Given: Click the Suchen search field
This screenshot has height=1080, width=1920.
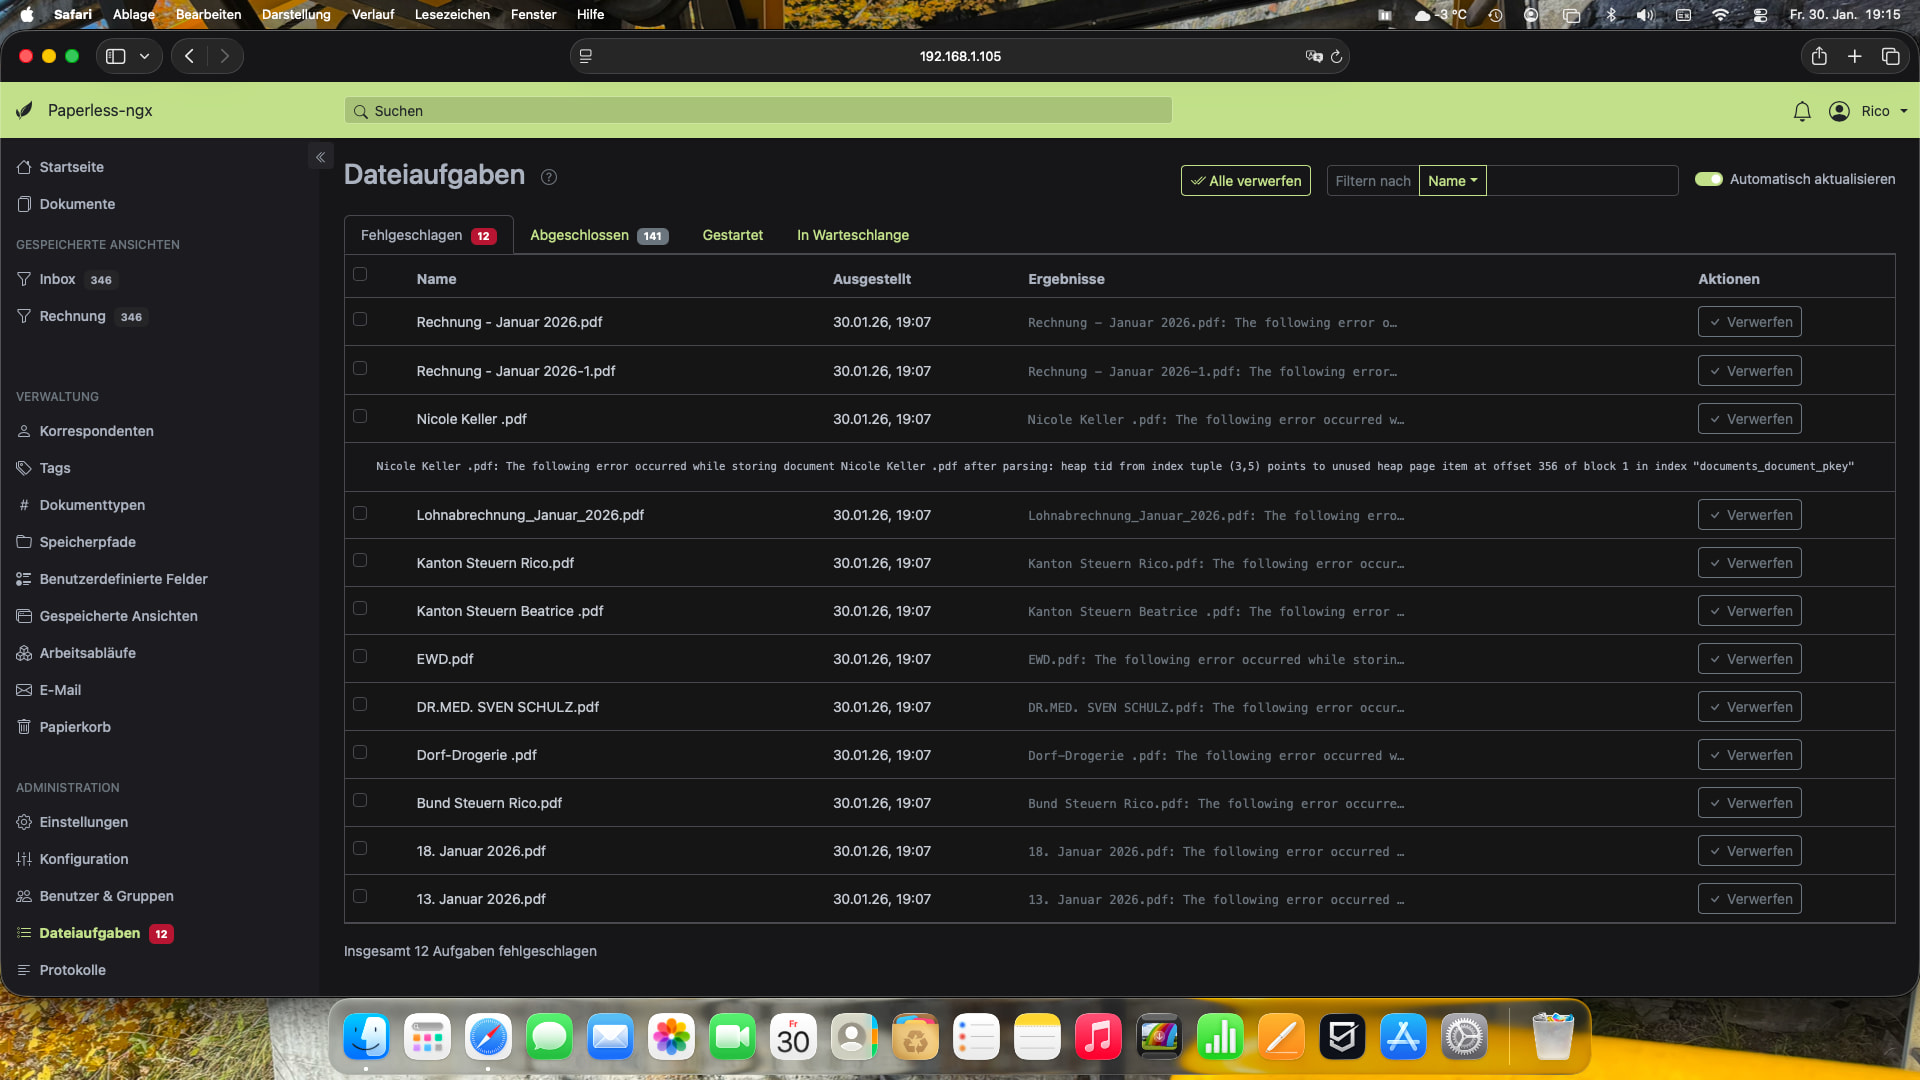Looking at the screenshot, I should [x=758, y=111].
